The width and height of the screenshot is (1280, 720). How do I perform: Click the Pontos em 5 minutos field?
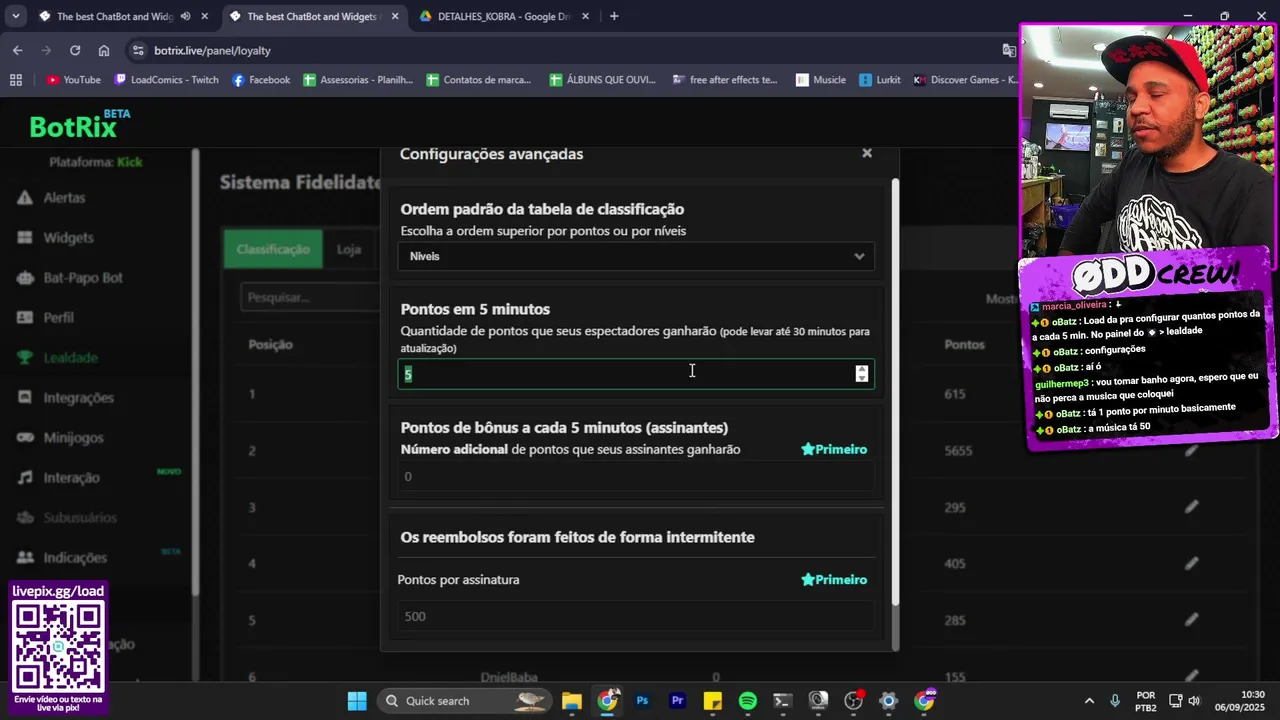point(636,373)
